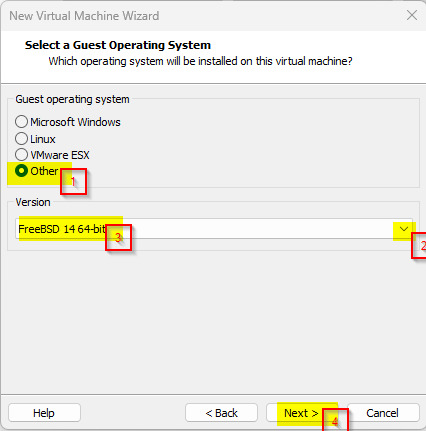
Task: Click the VMware ESX label text
Action: [x=60, y=155]
